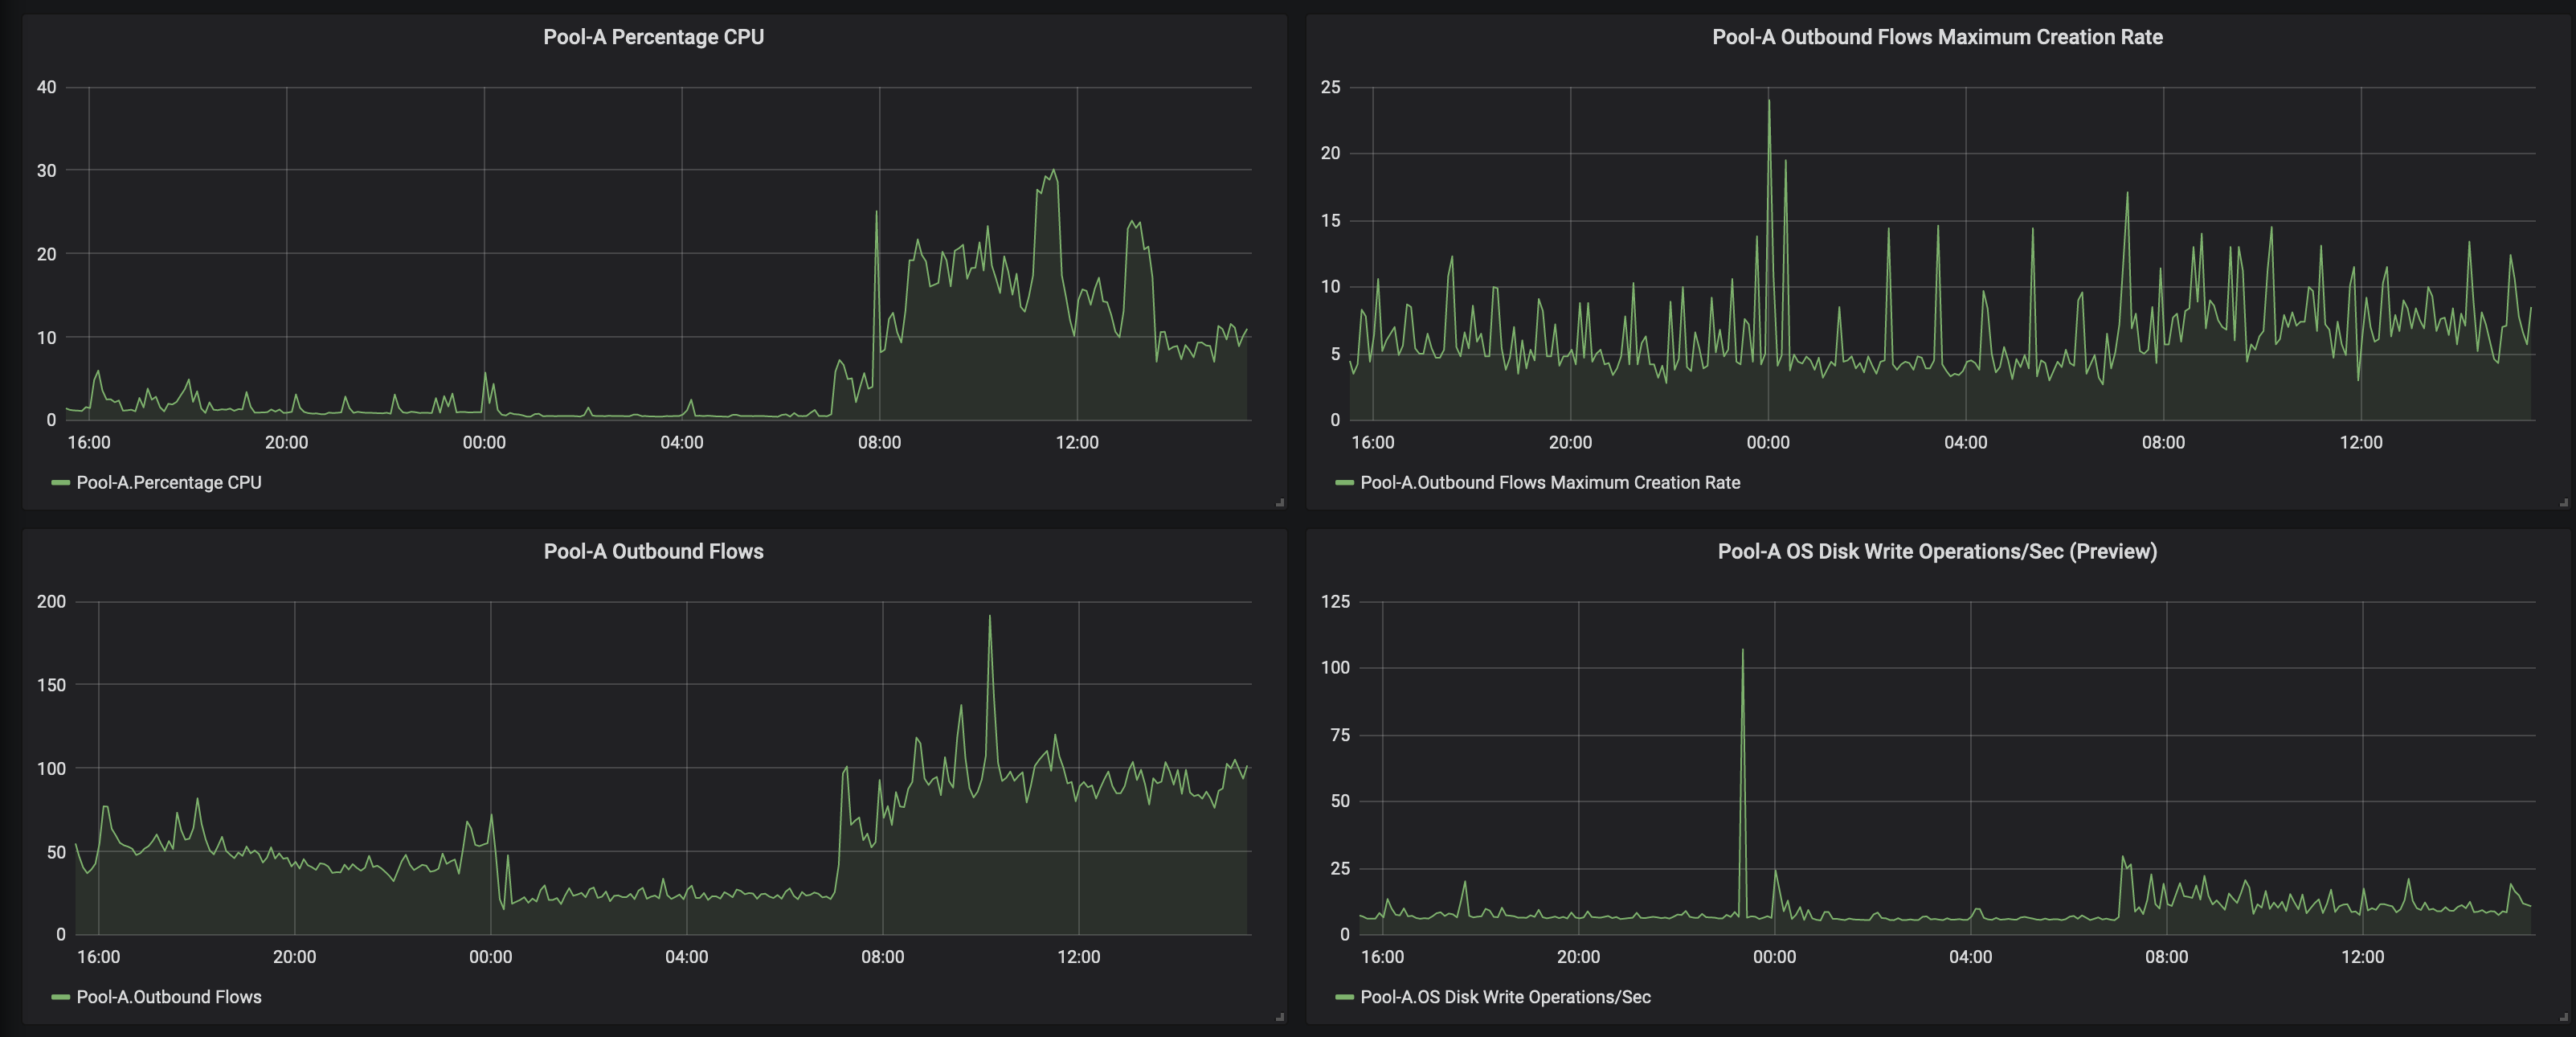Toggle Pool-A.Outbound Flows Maximum Creation Rate legend series

tap(1549, 482)
